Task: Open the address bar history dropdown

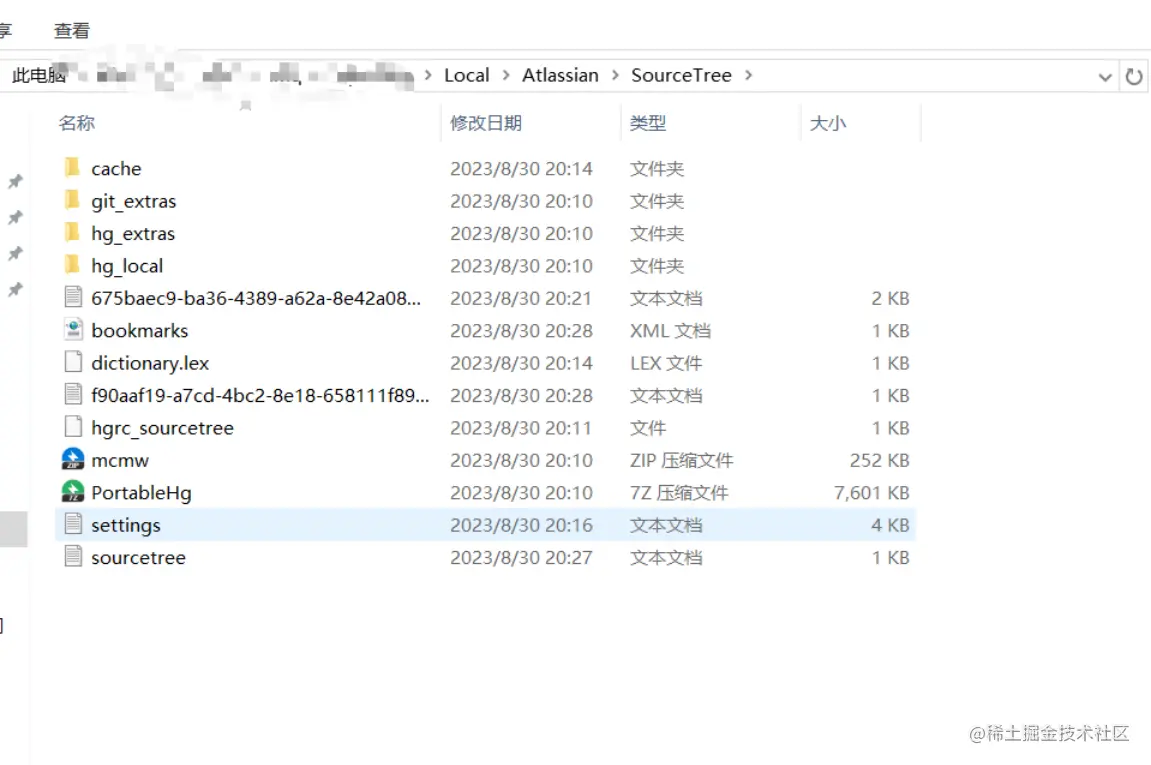Action: [x=1105, y=76]
